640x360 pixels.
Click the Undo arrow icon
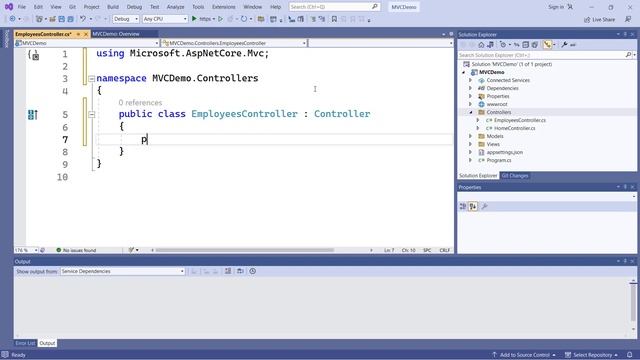pos(83,19)
